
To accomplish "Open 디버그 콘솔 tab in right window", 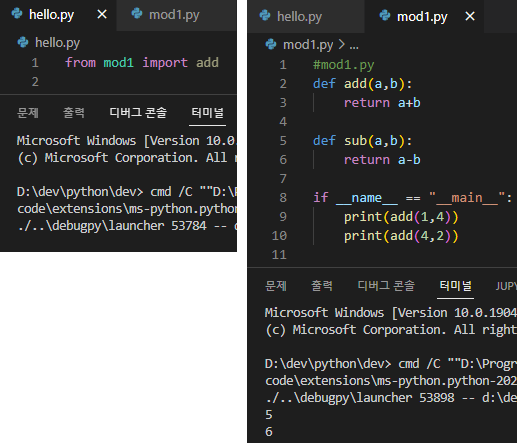I will click(386, 286).
